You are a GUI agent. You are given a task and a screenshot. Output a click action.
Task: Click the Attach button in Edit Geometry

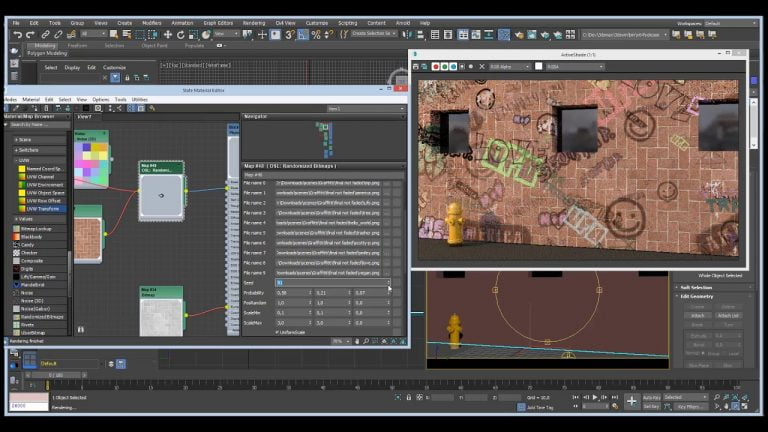tap(697, 316)
